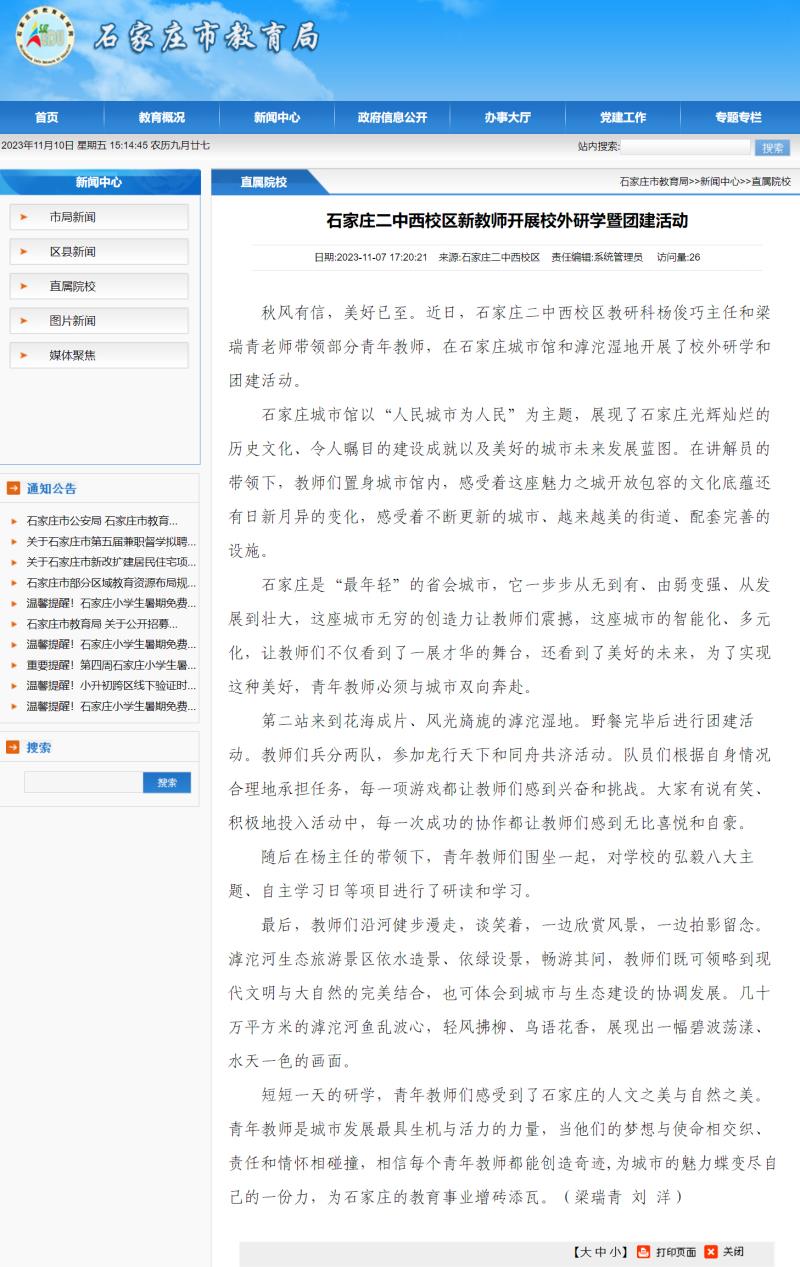Click the red X close icon
The height and width of the screenshot is (1267, 800).
(711, 1251)
